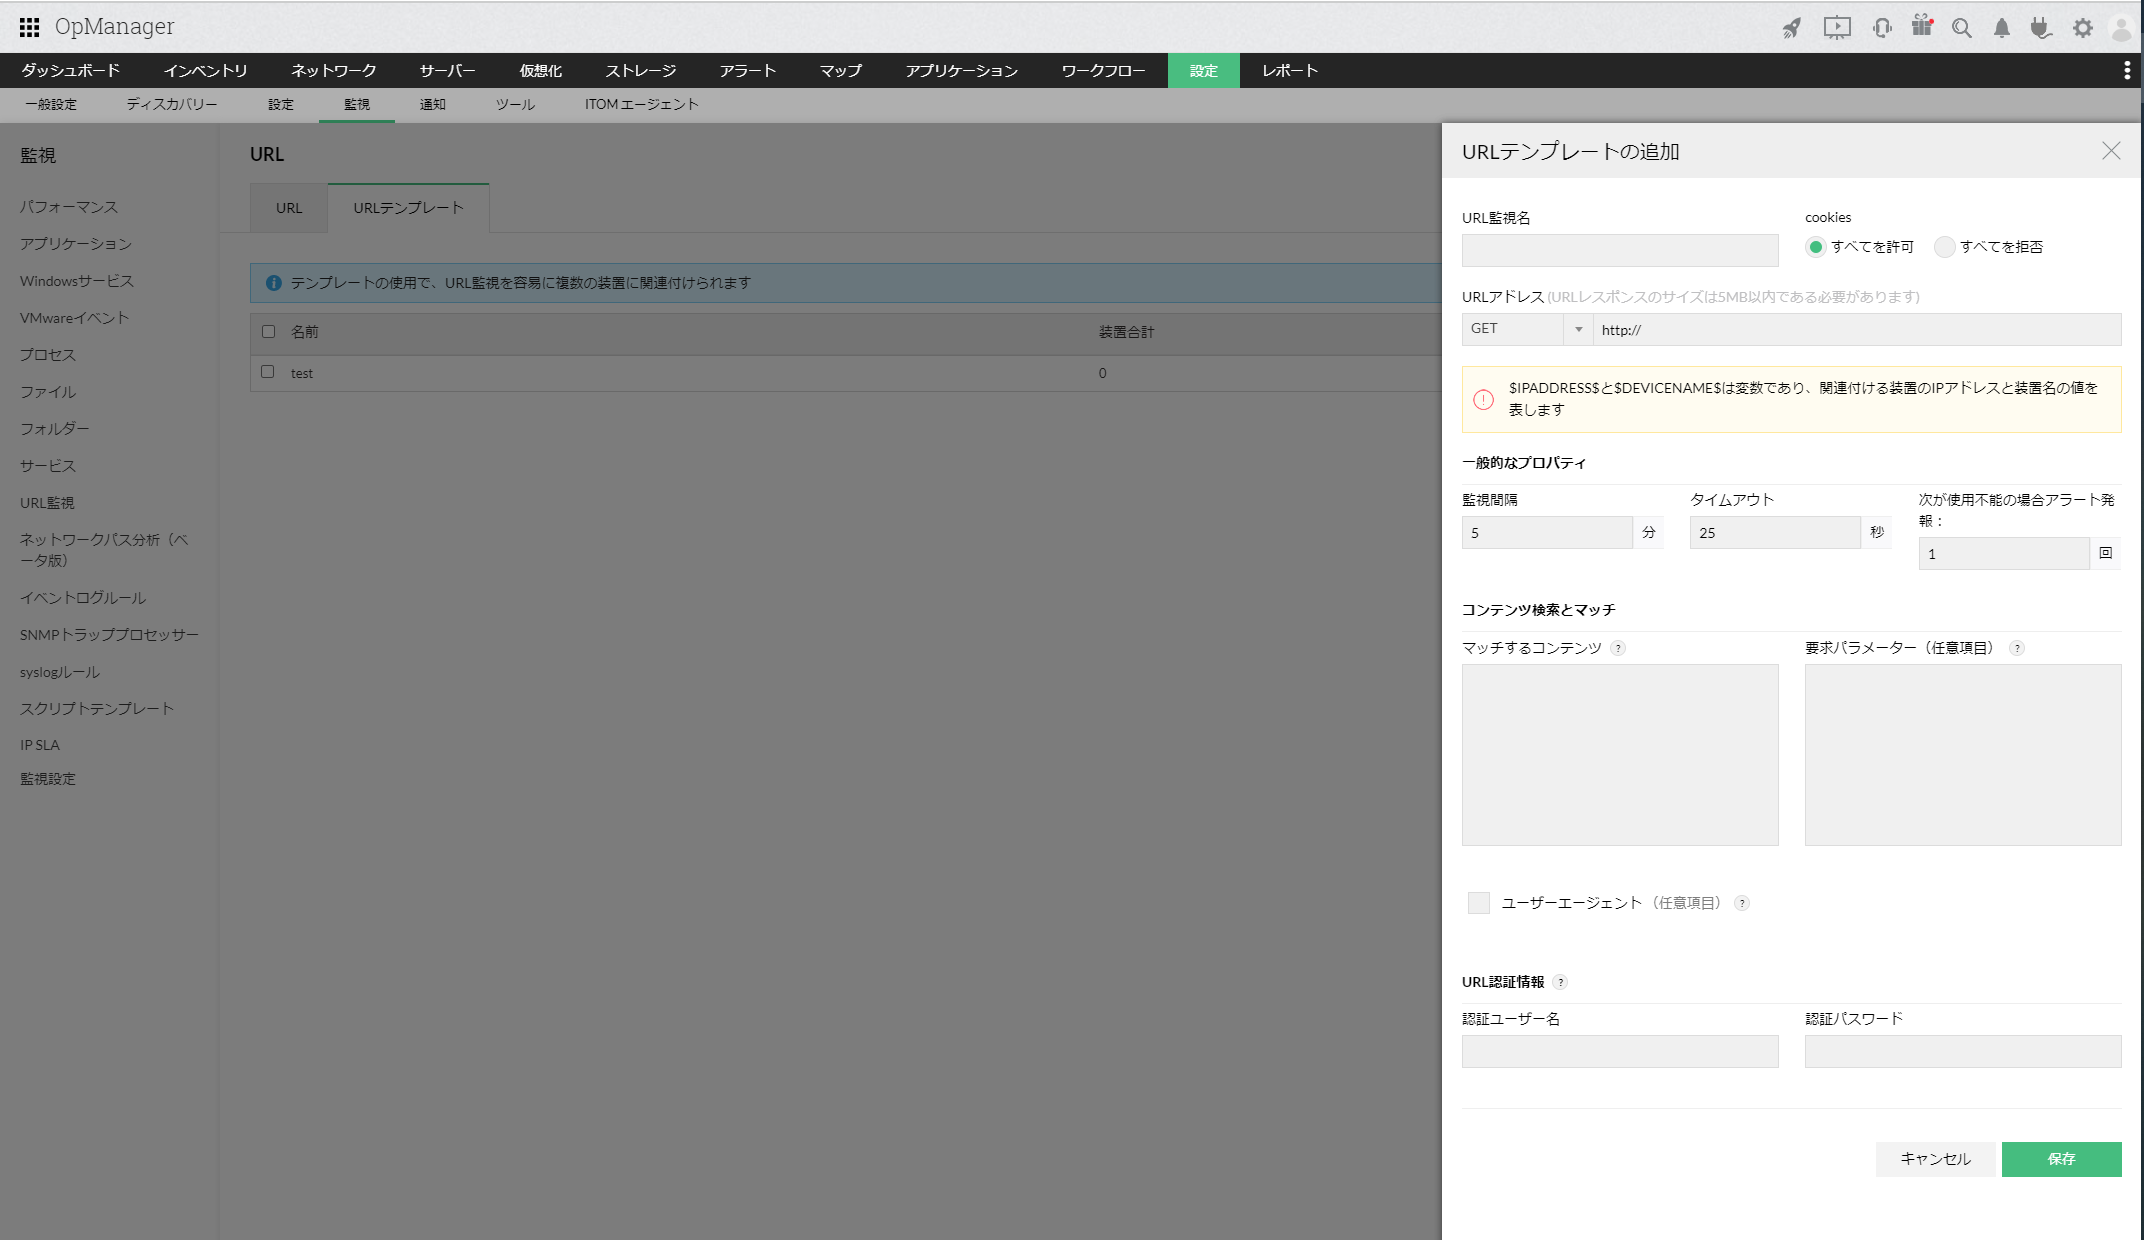Open the GET method dropdown
This screenshot has height=1240, width=2144.
(1526, 329)
